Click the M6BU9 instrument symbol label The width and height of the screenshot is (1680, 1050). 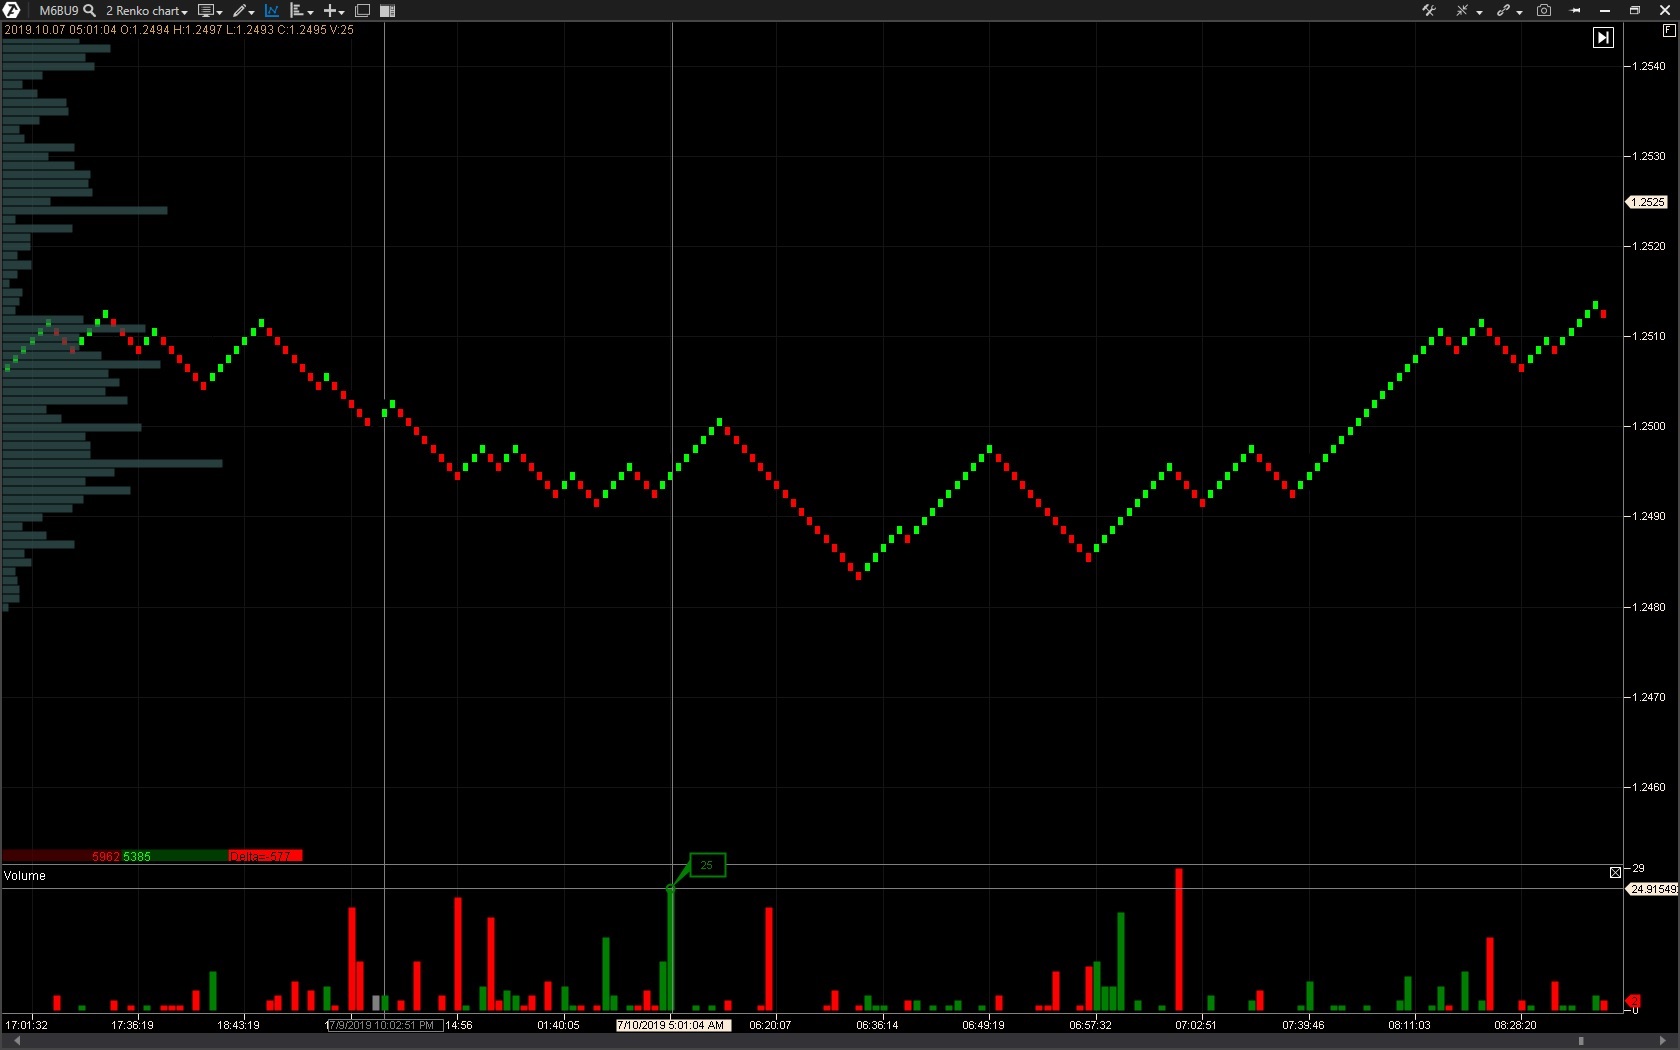(58, 11)
